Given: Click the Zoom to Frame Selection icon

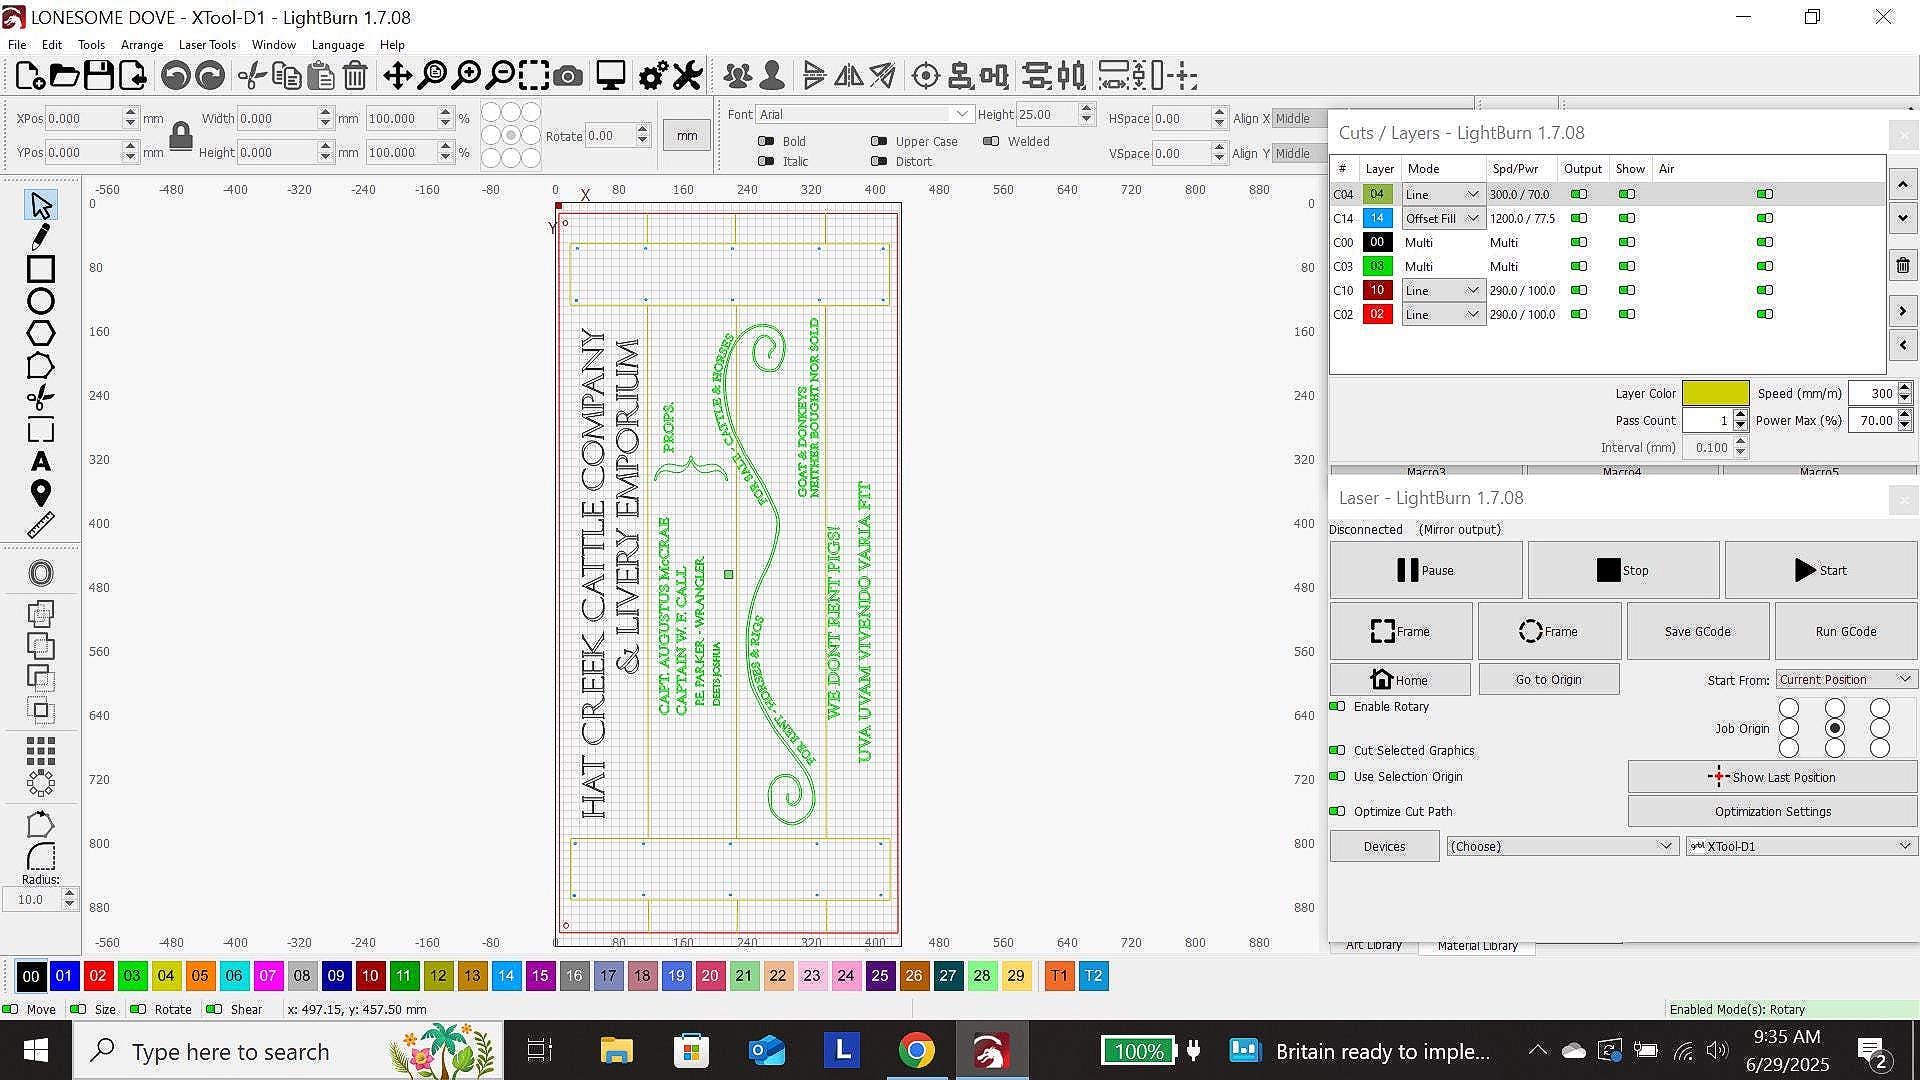Looking at the screenshot, I should [x=533, y=76].
